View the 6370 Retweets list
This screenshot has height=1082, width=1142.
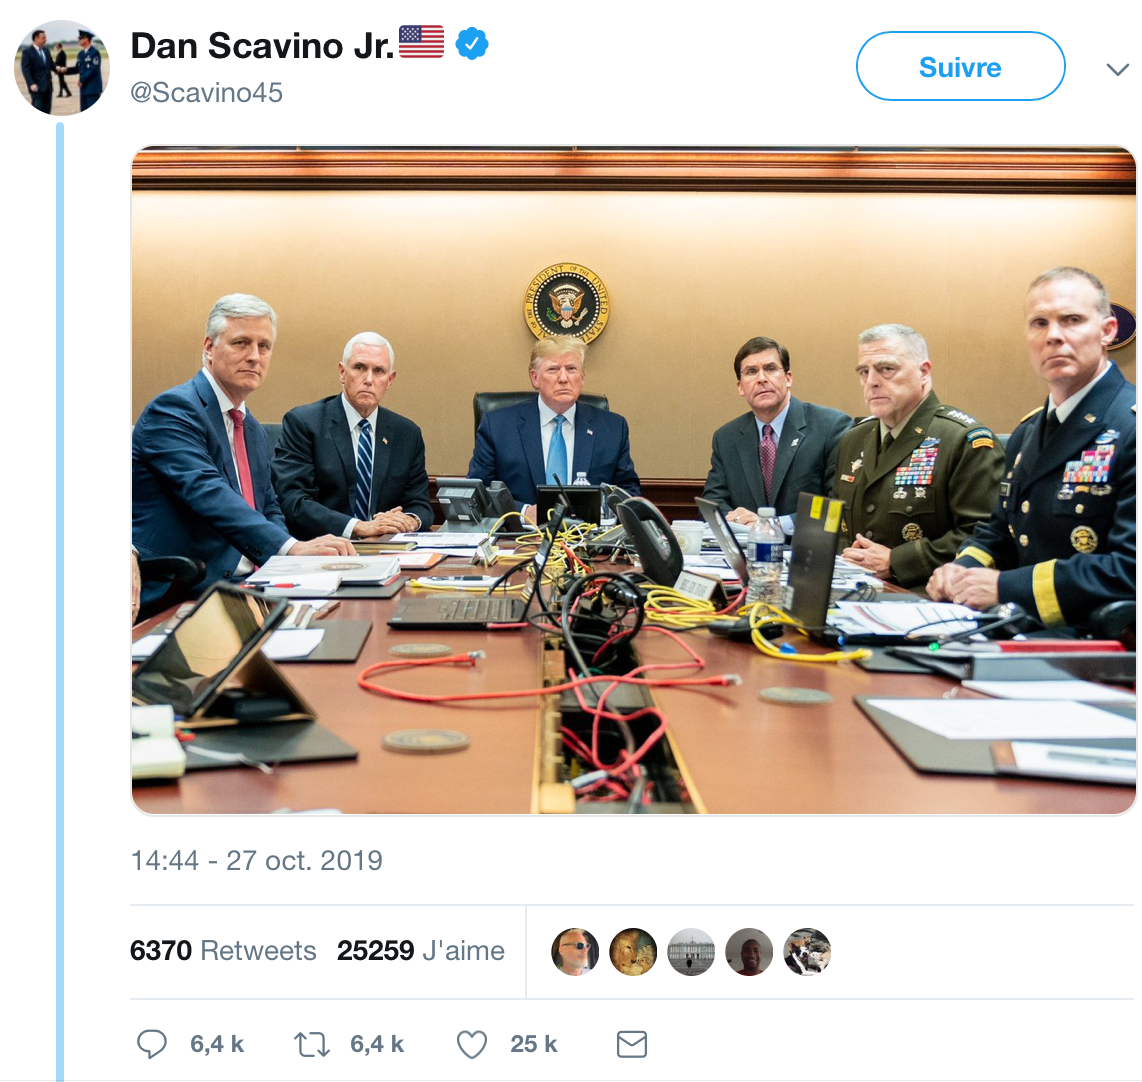[x=223, y=951]
